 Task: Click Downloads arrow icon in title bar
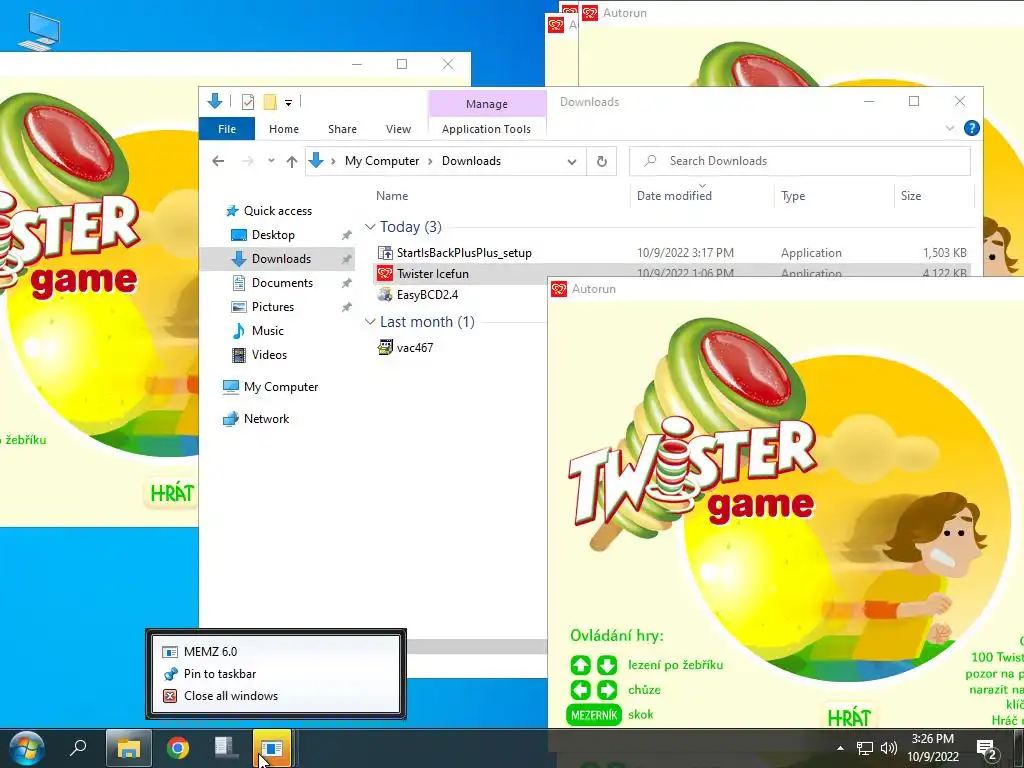[x=215, y=101]
